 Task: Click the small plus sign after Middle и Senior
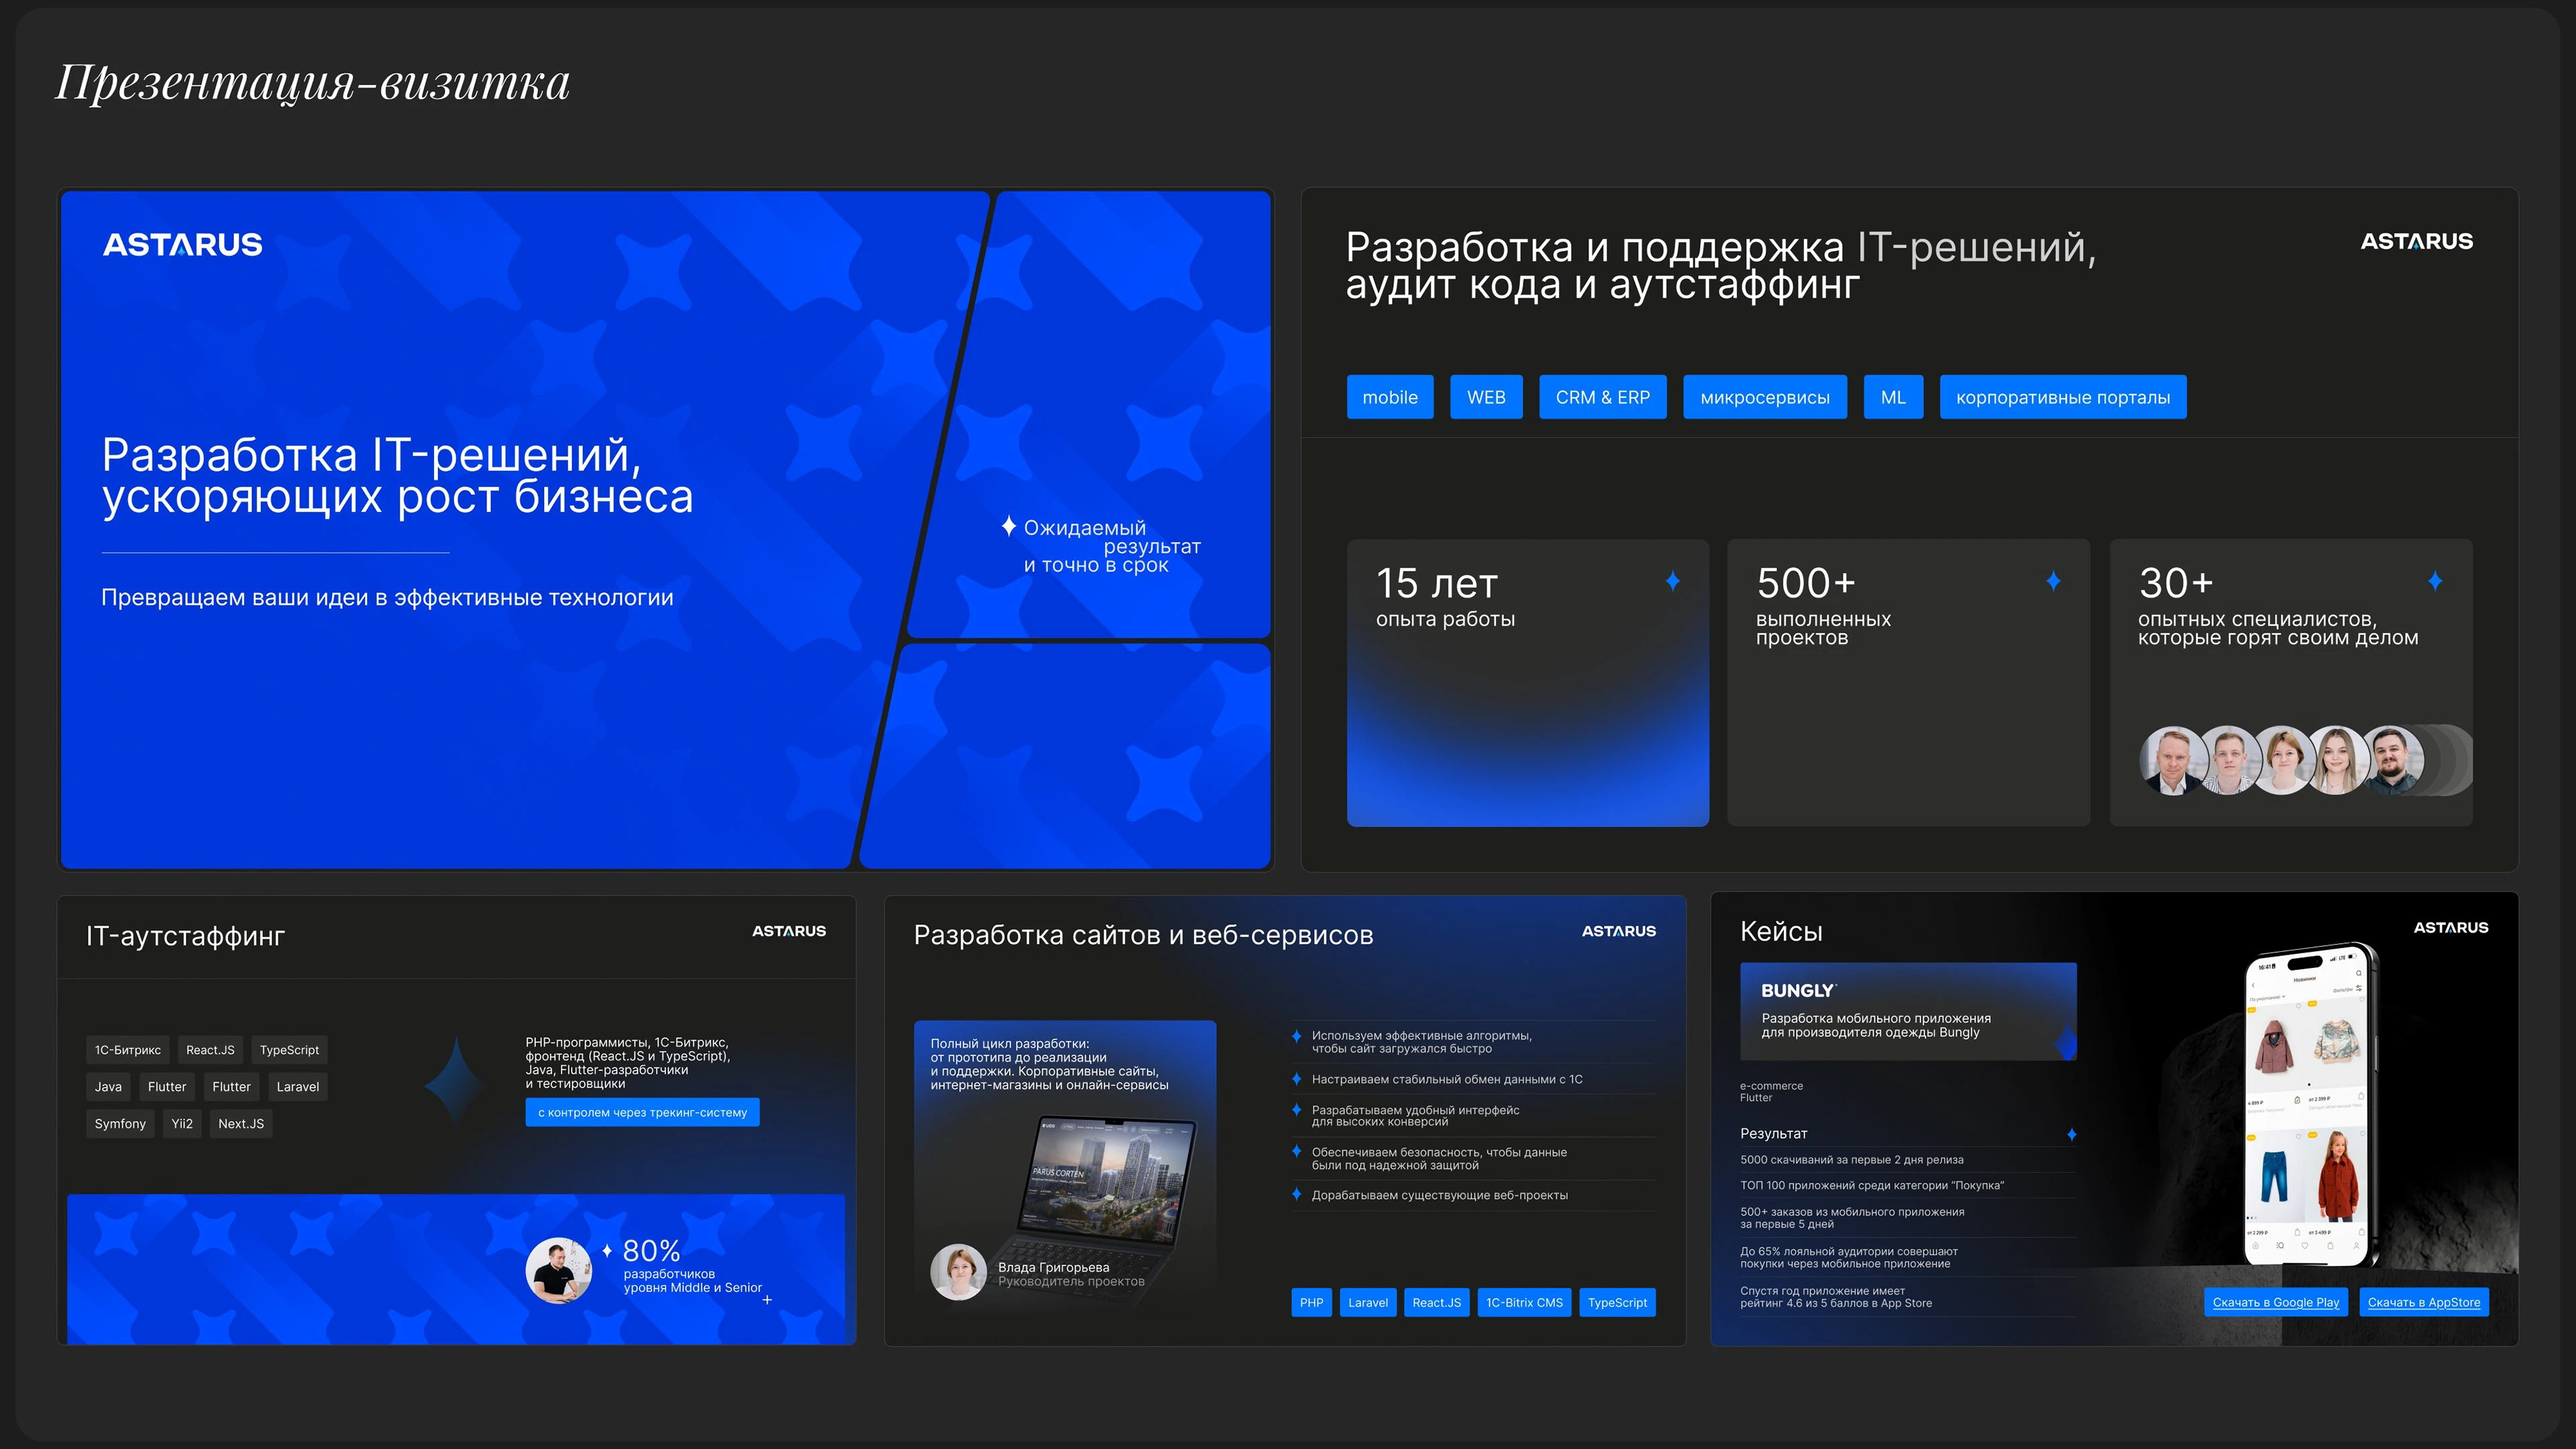(767, 1300)
